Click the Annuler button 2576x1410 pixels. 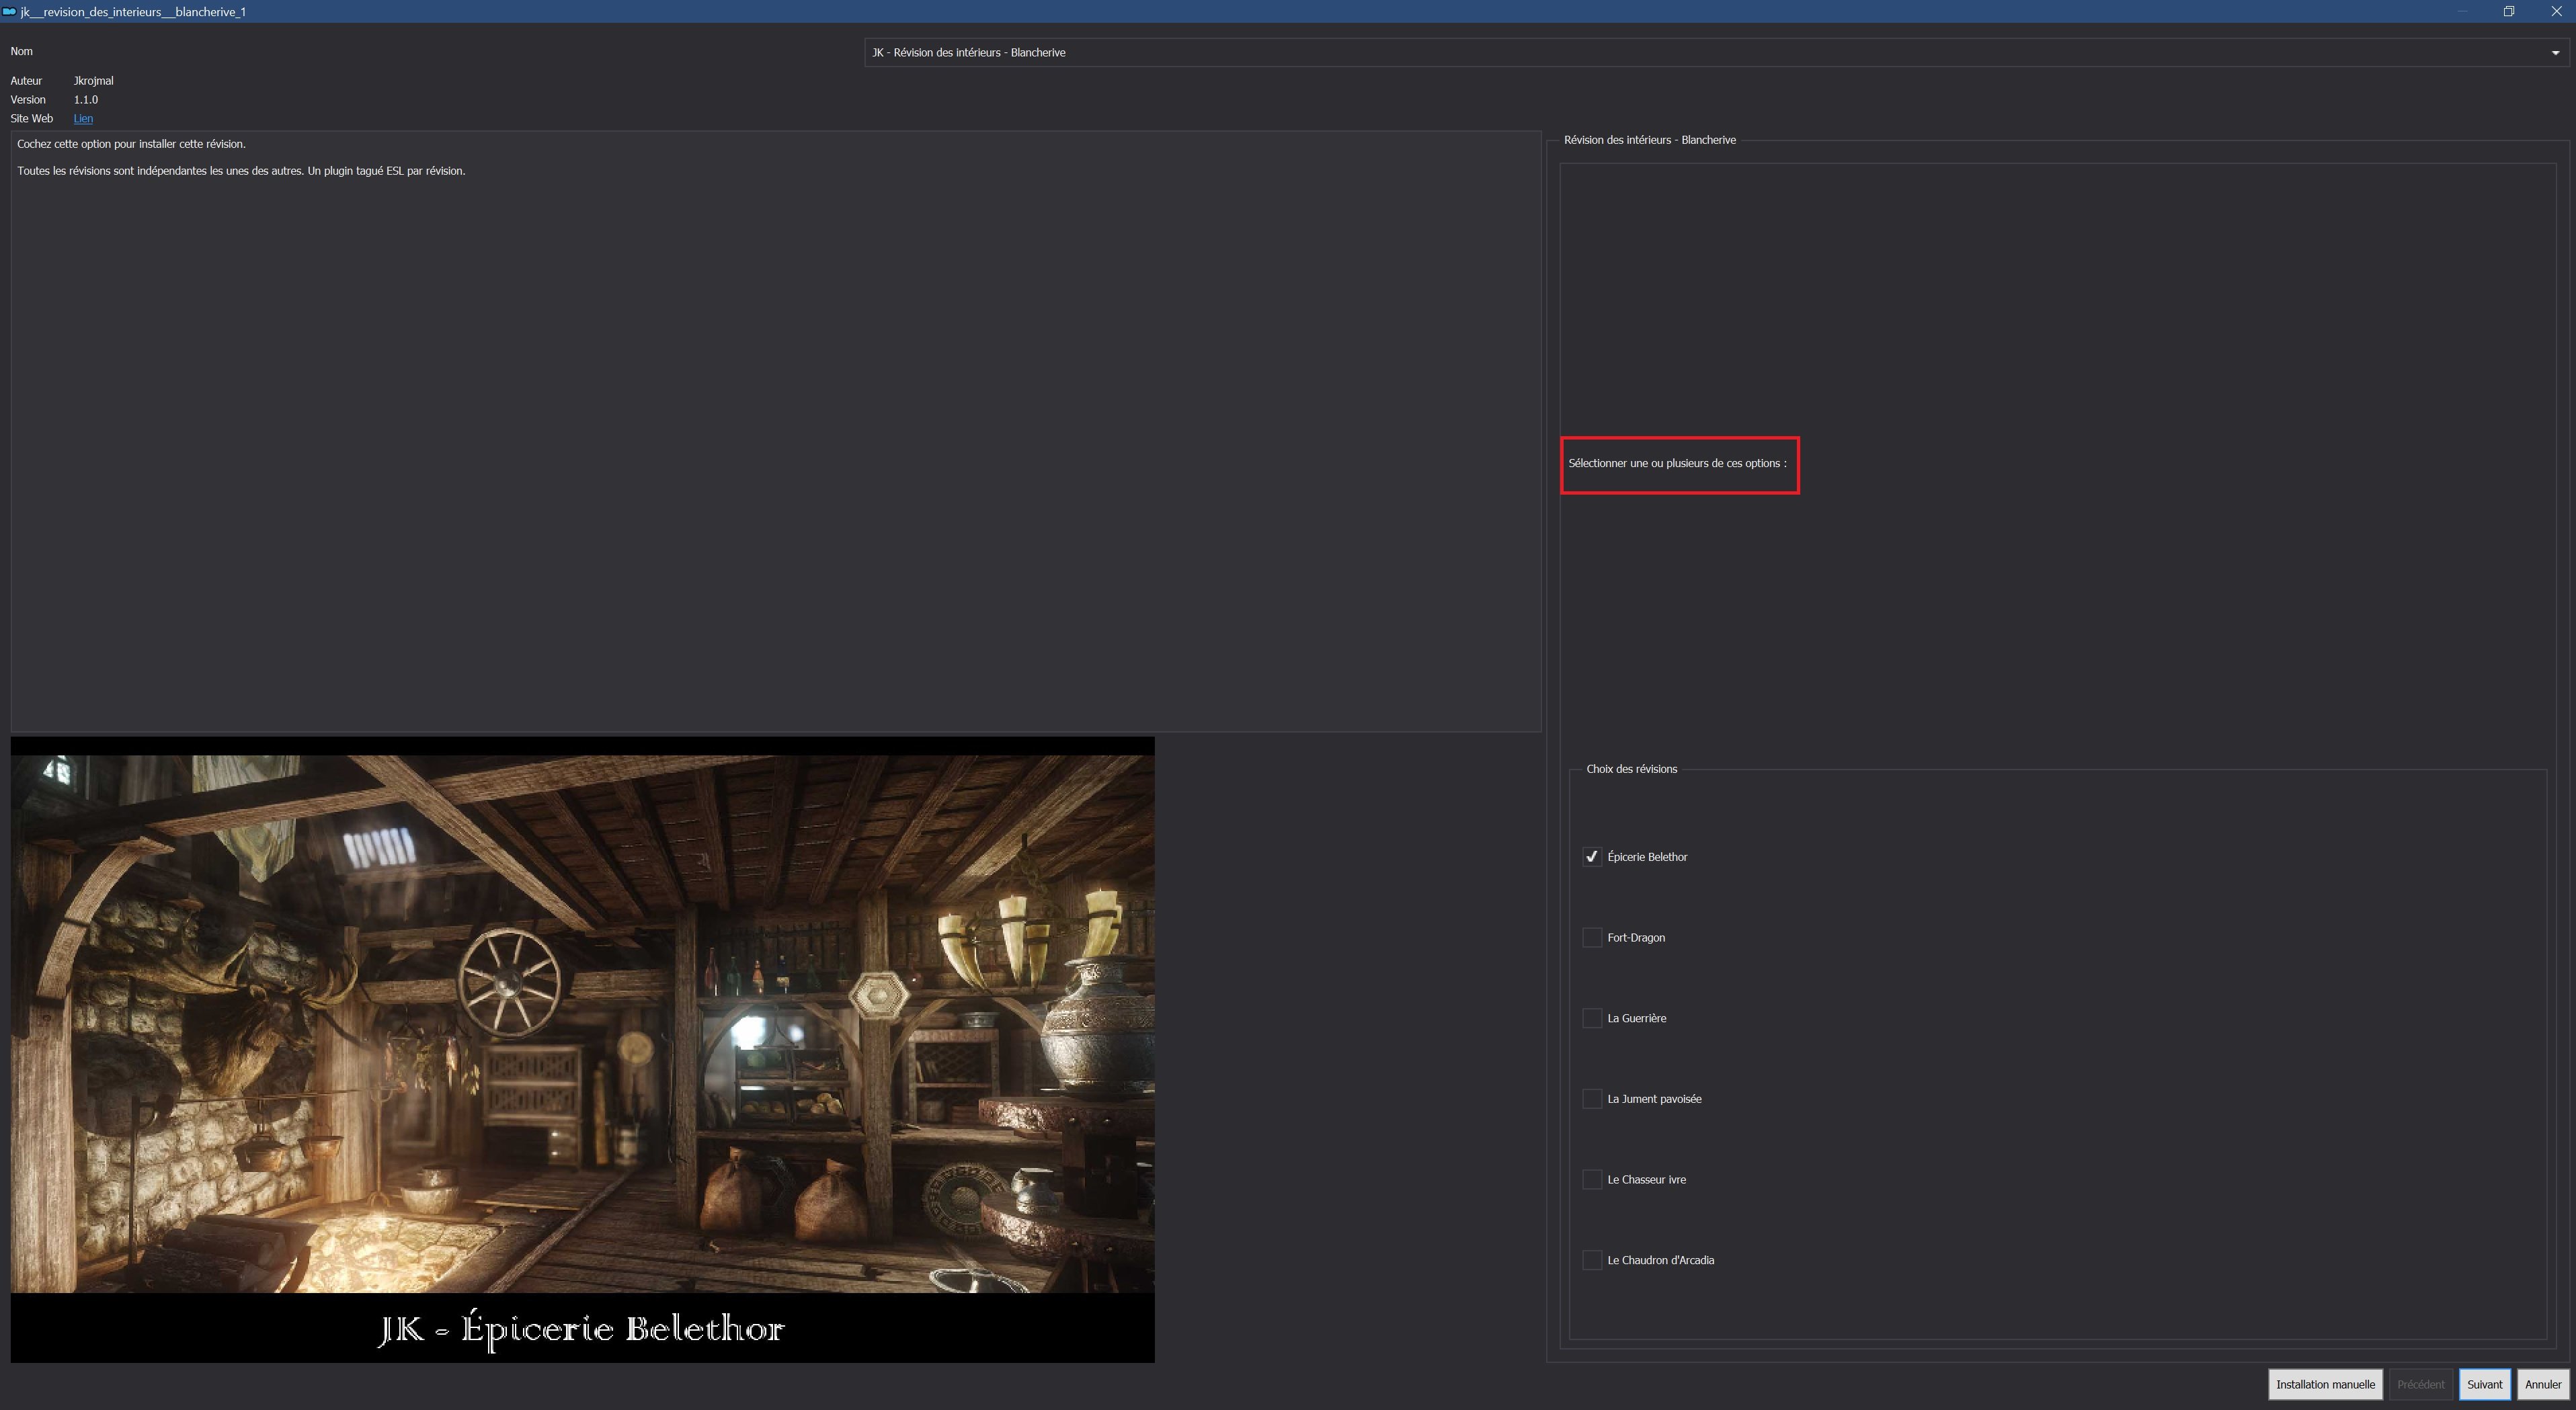(2542, 1384)
